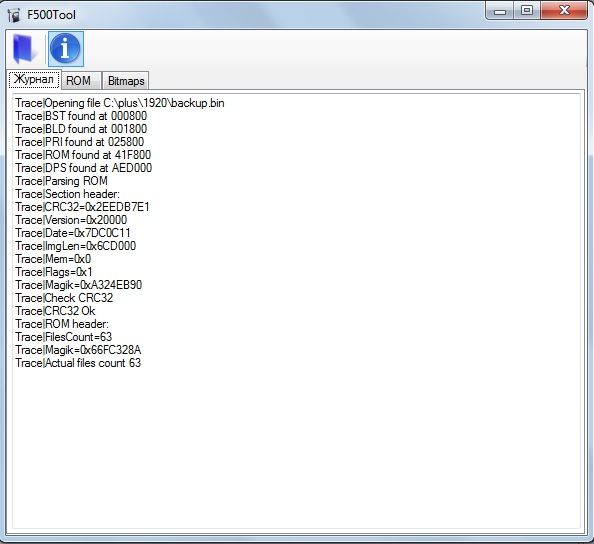Open the Bitmaps tab
This screenshot has width=594, height=544.
point(126,81)
